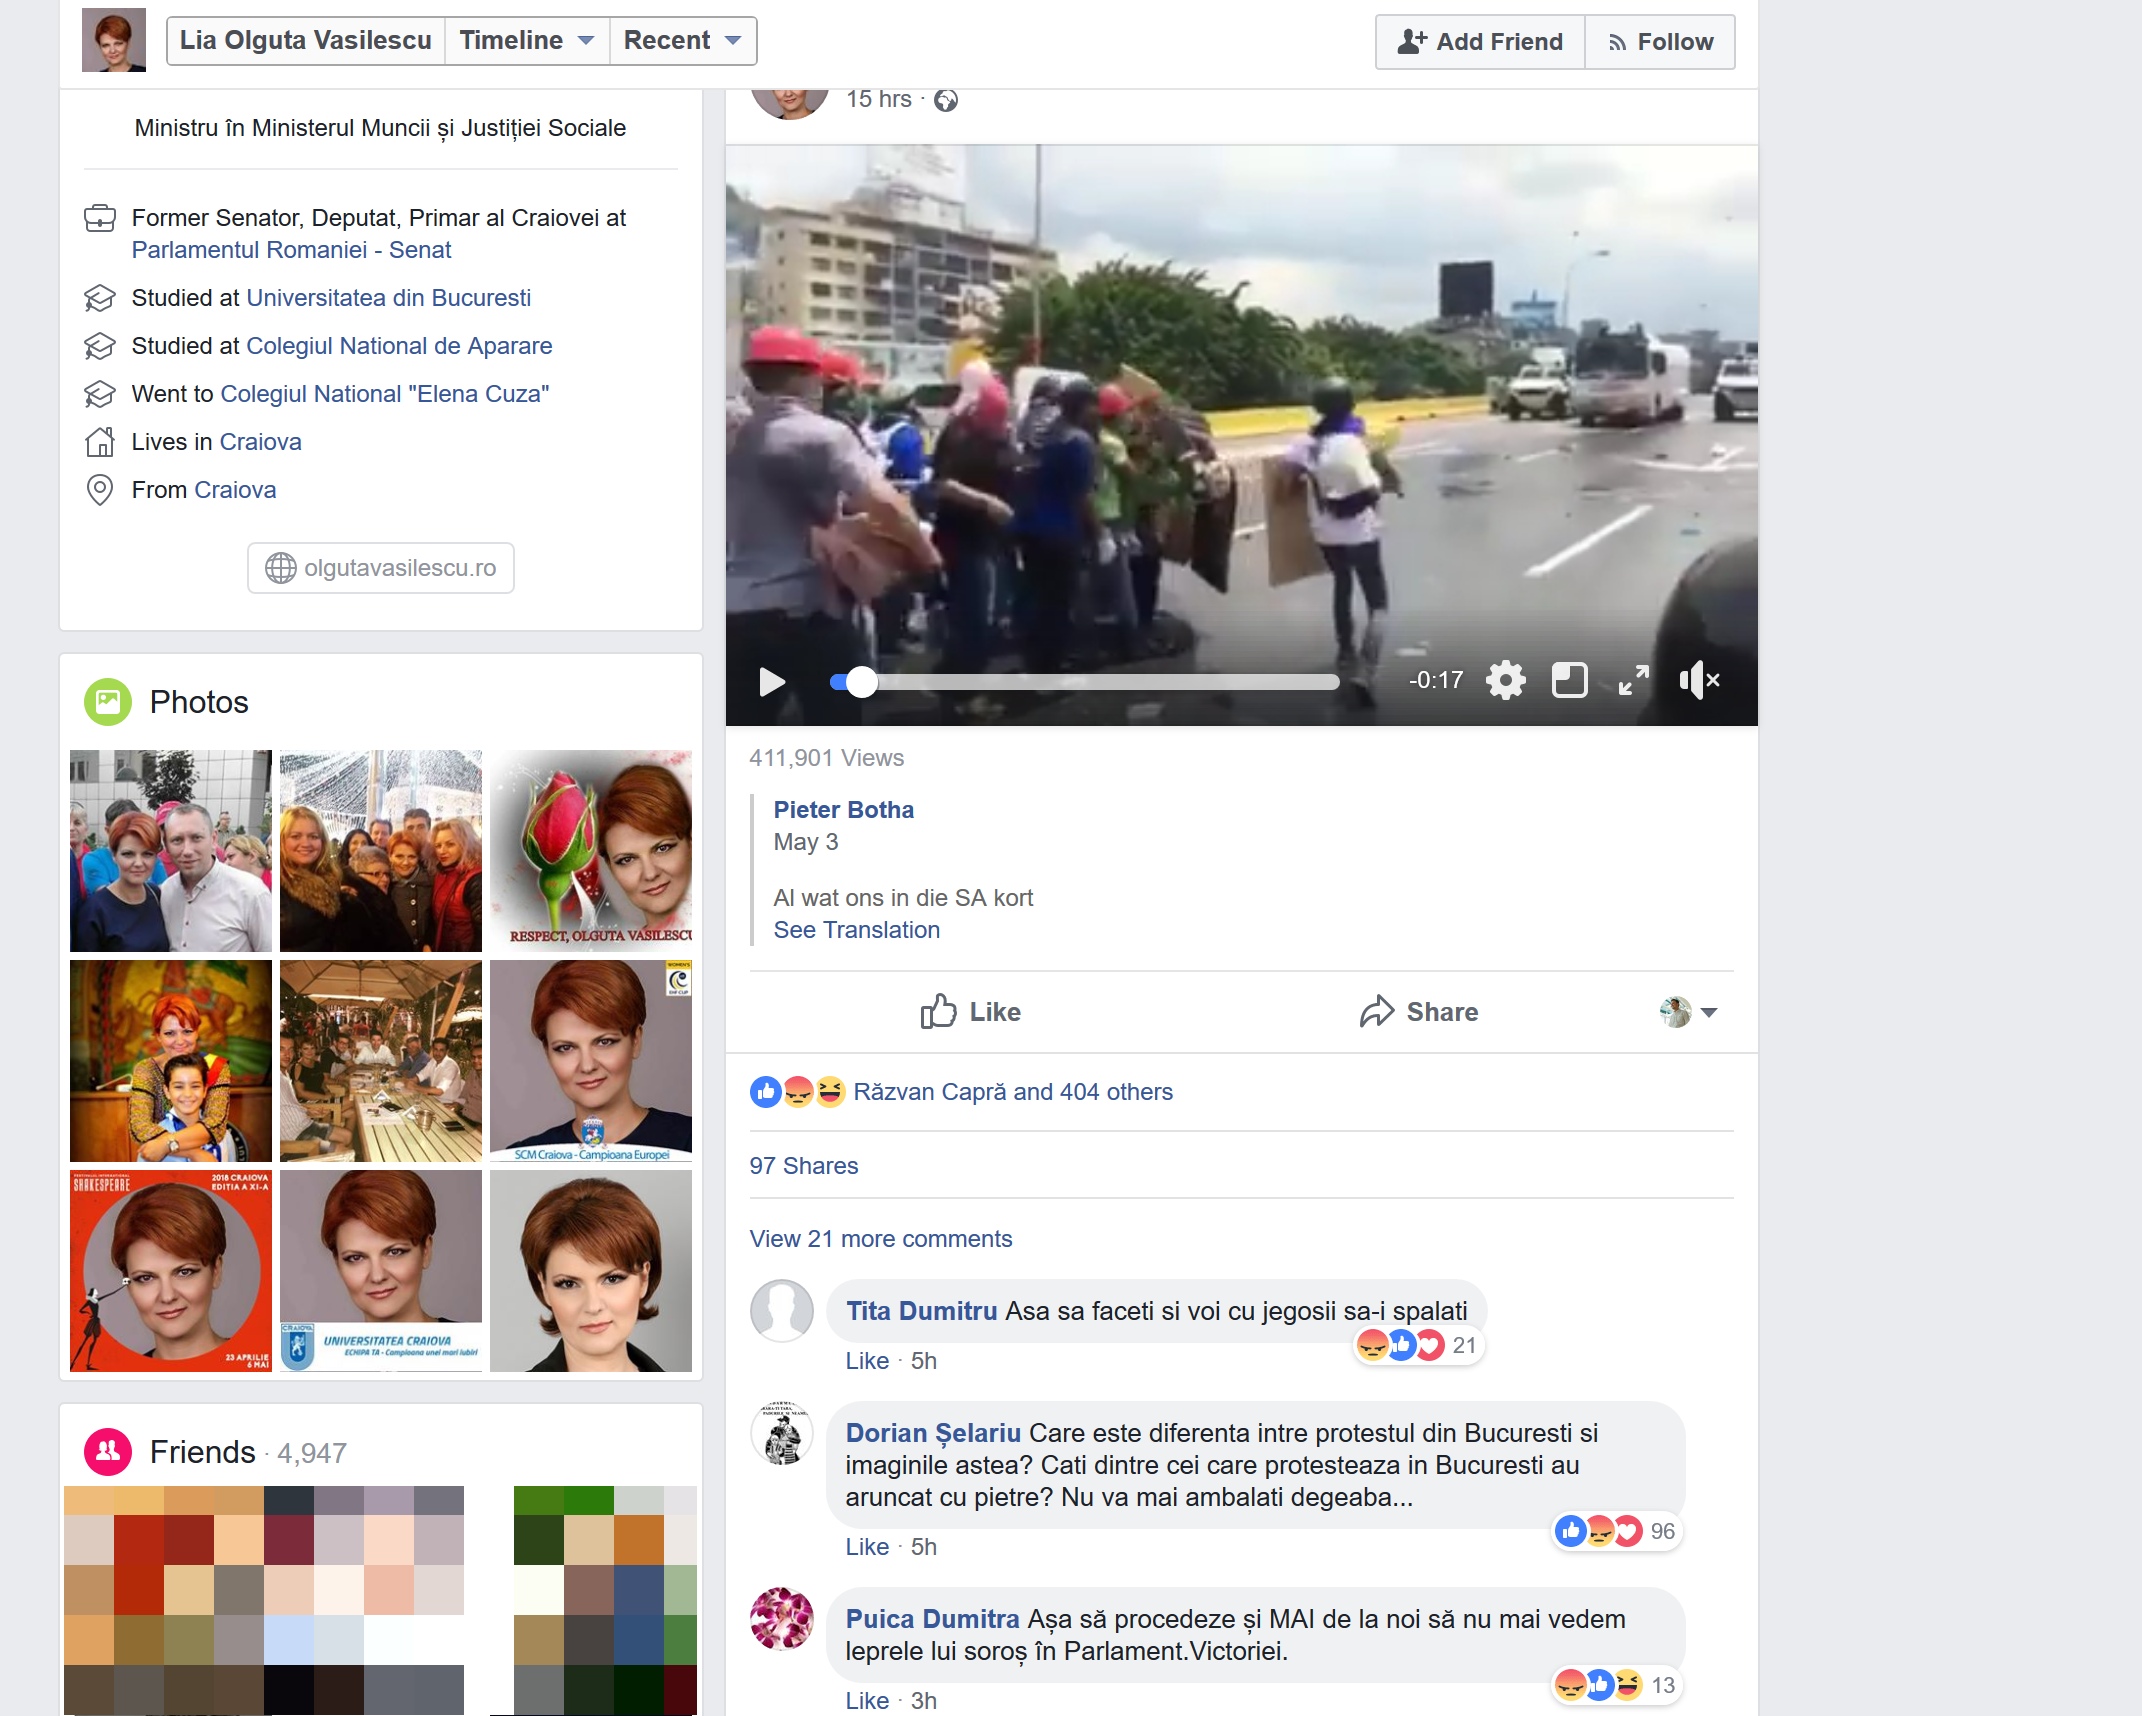View 21 more comments
2142x1716 pixels.
click(x=880, y=1239)
